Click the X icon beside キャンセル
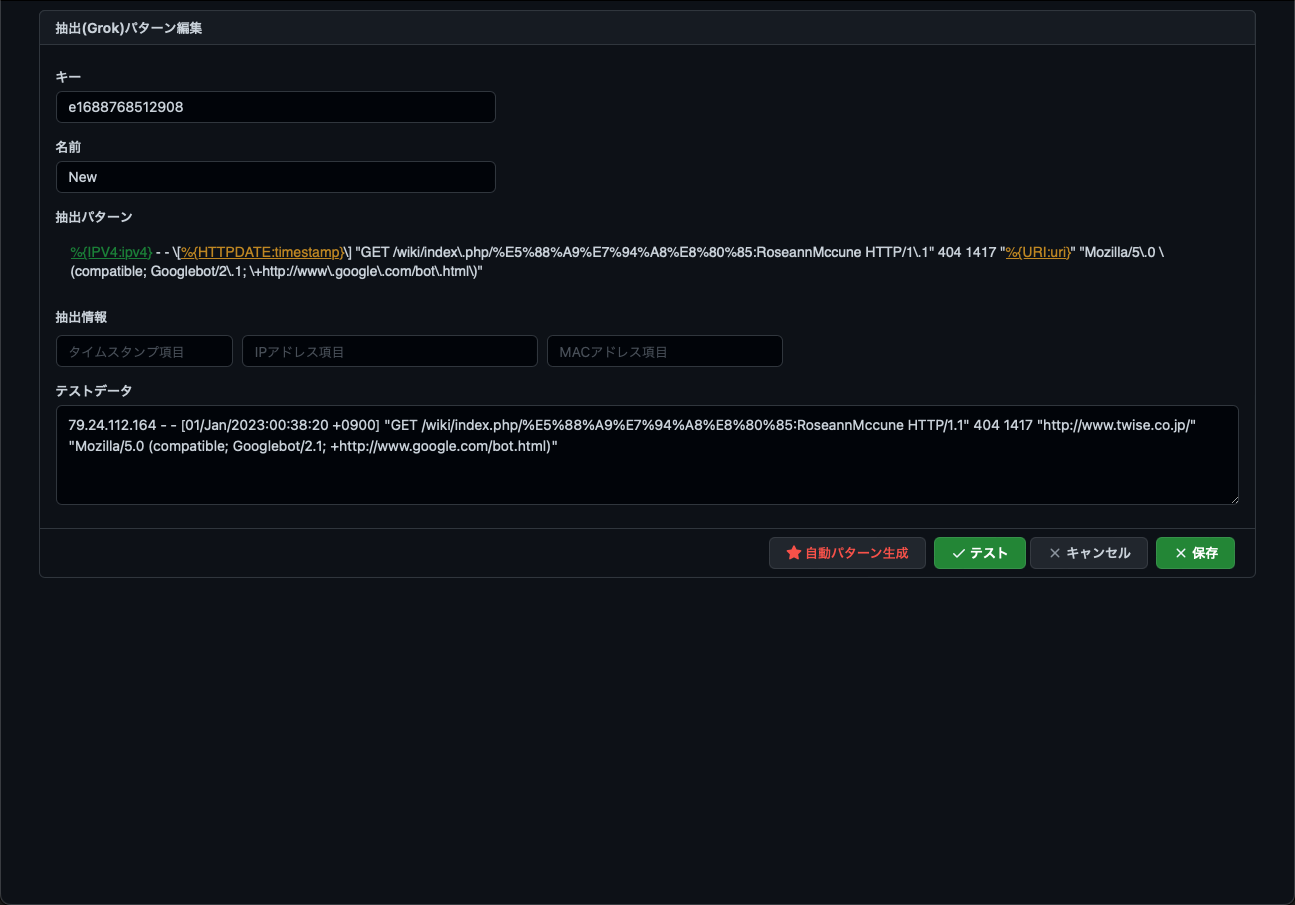Viewport: 1295px width, 905px height. pyautogui.click(x=1054, y=553)
